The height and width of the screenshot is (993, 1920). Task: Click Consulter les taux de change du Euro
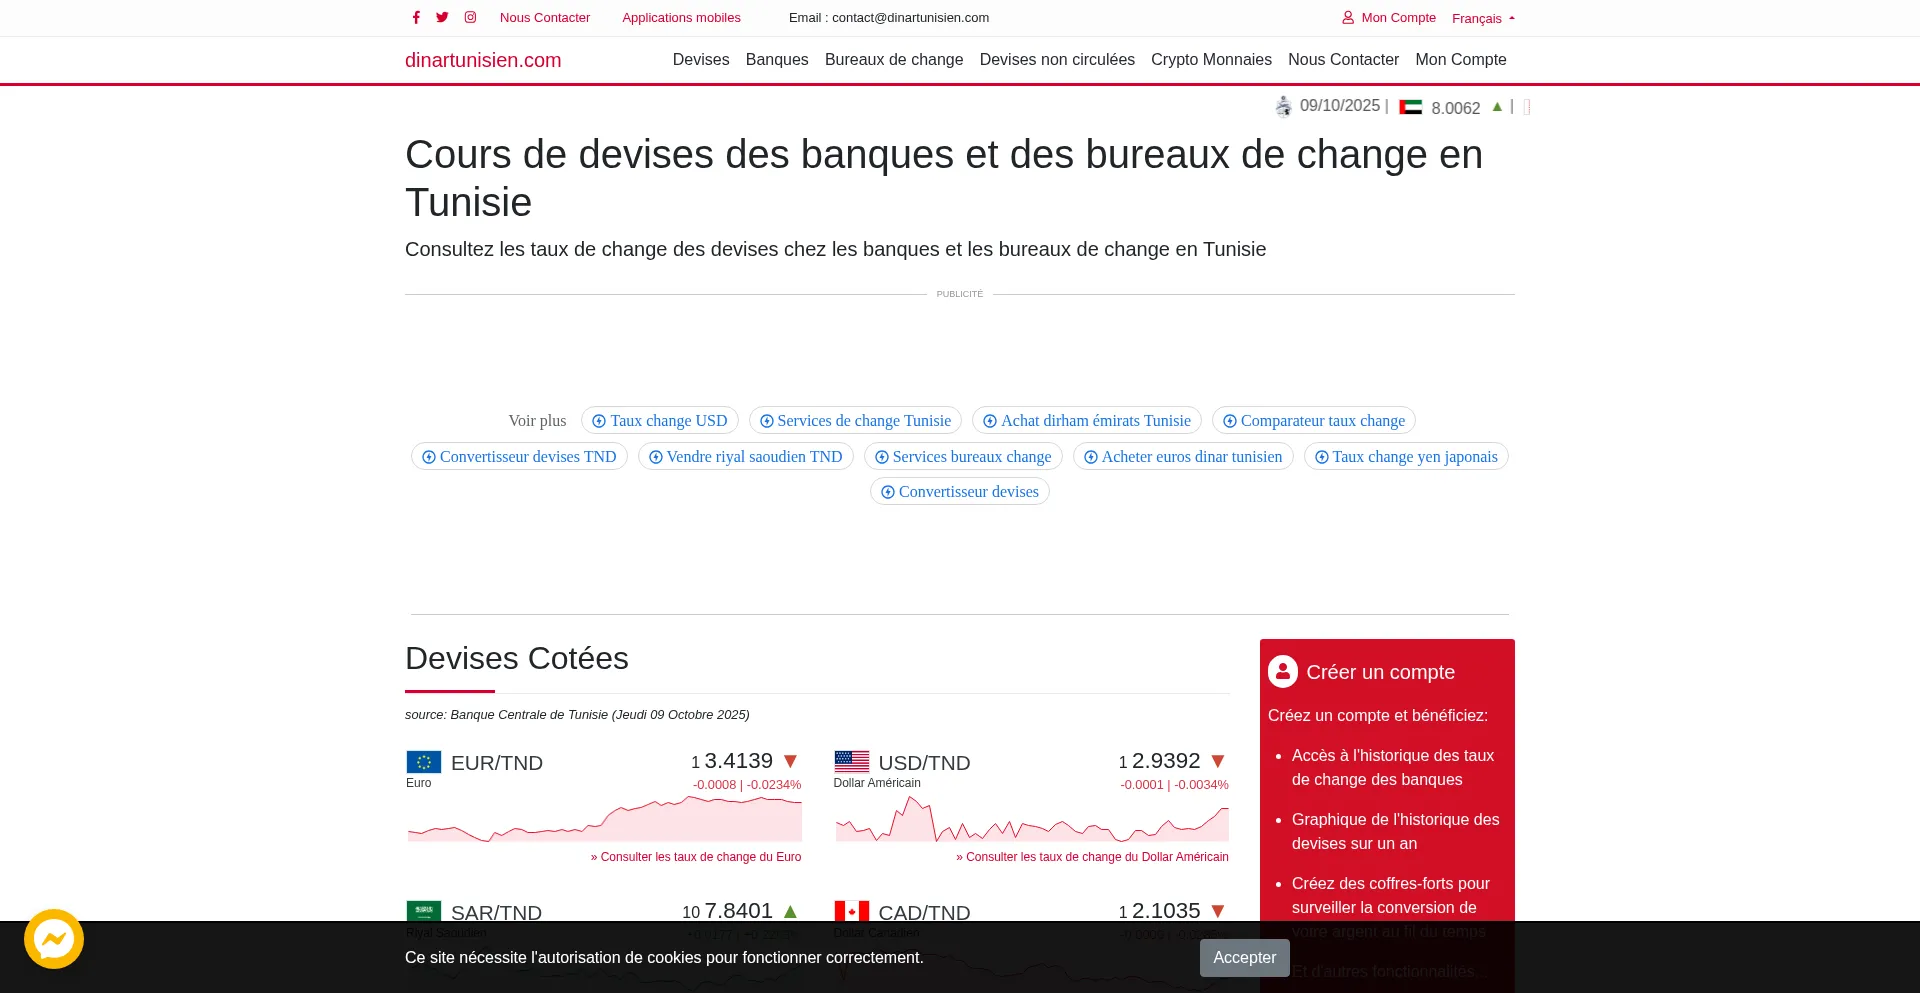coord(696,857)
